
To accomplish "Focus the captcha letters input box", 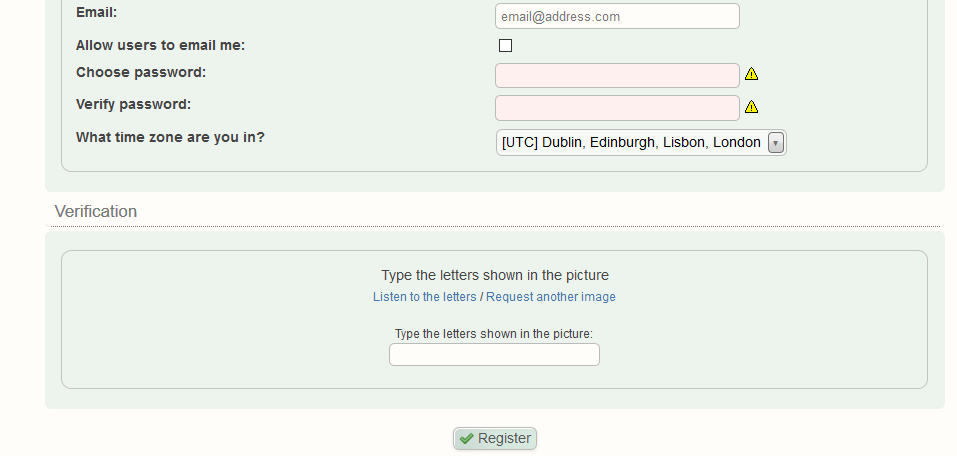I will 494,355.
